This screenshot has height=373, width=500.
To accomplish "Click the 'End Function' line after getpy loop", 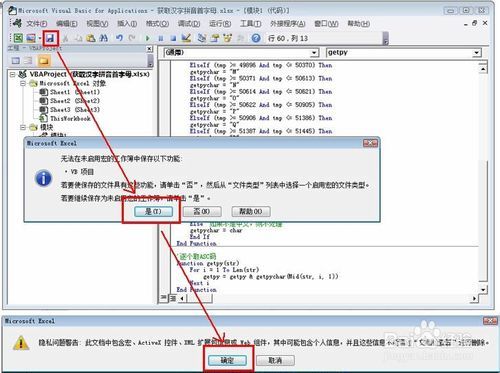I will click(x=196, y=290).
